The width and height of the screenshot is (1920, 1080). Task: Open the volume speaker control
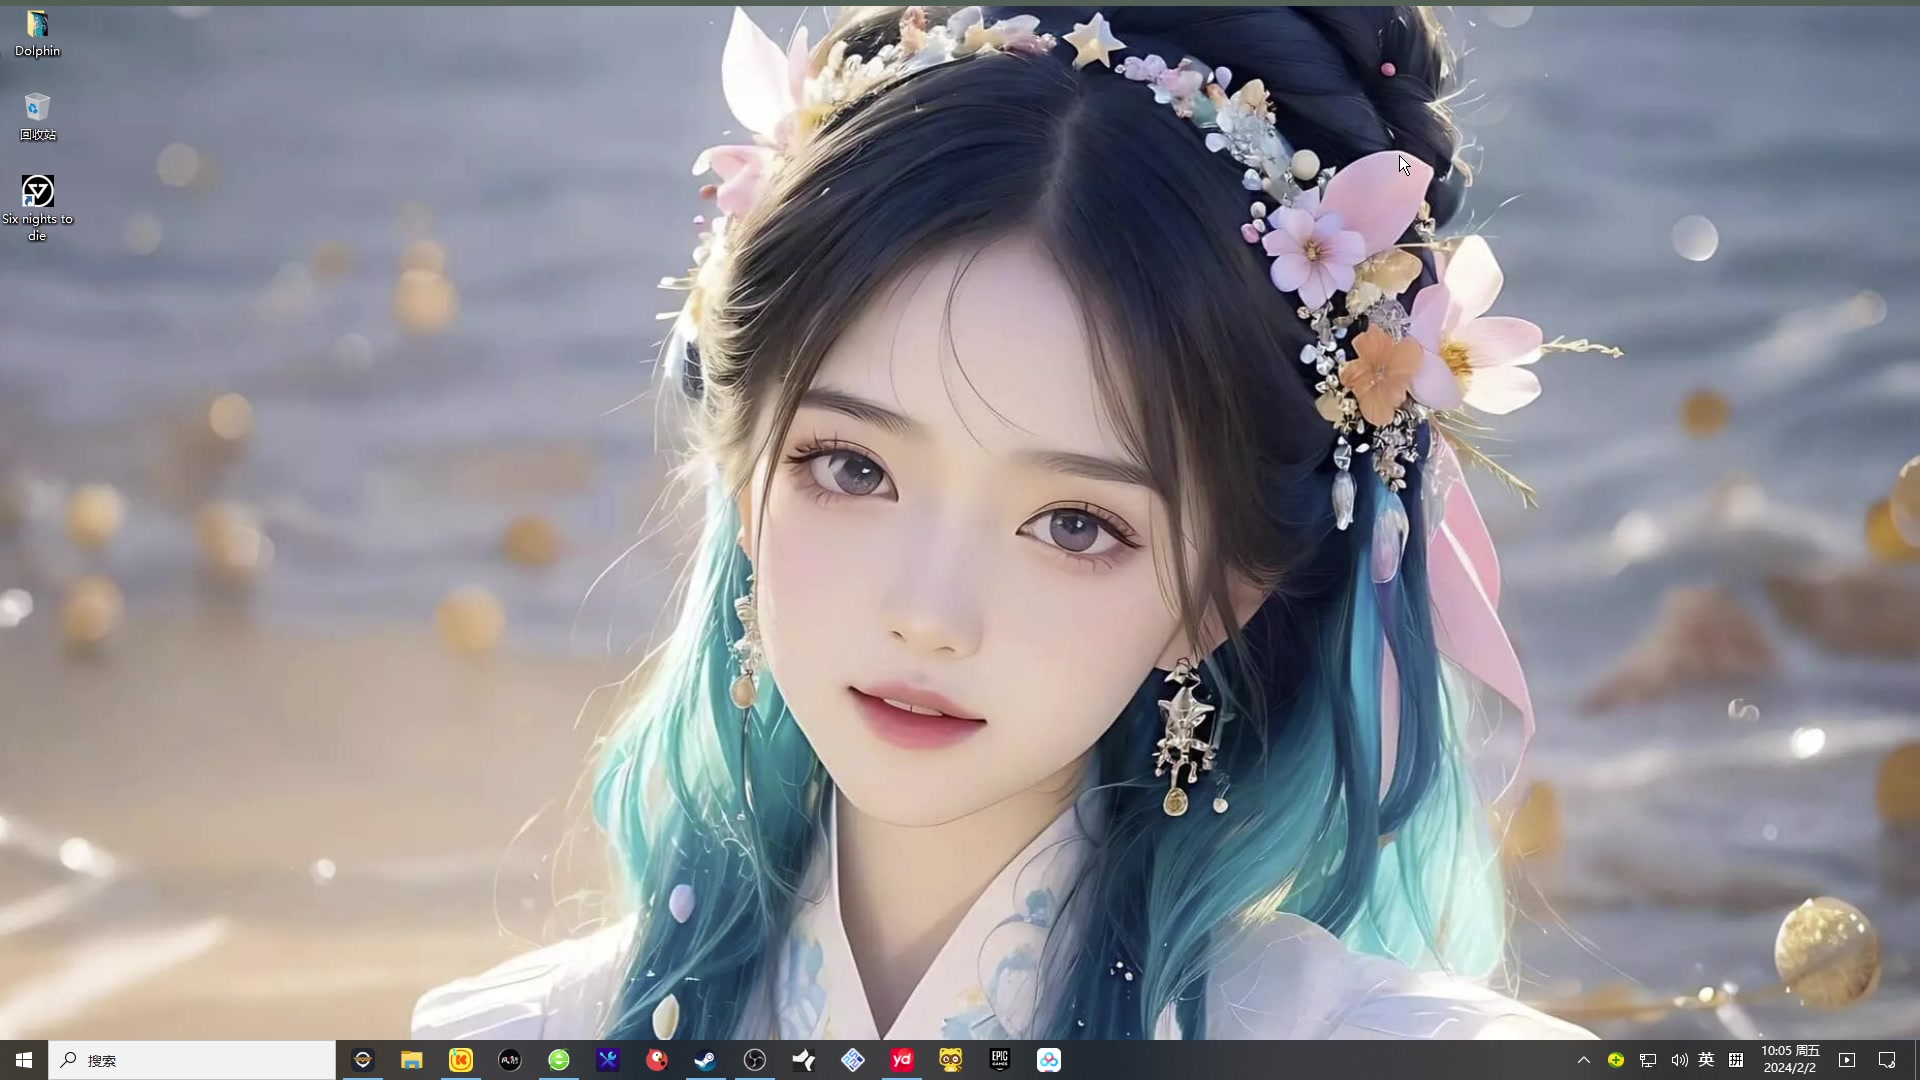[x=1679, y=1060]
